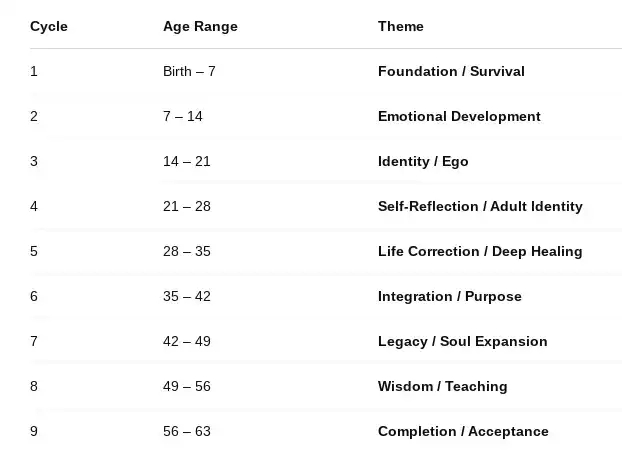Select the Wisdom / Teaching theme
This screenshot has width=622, height=475.
[x=443, y=386]
